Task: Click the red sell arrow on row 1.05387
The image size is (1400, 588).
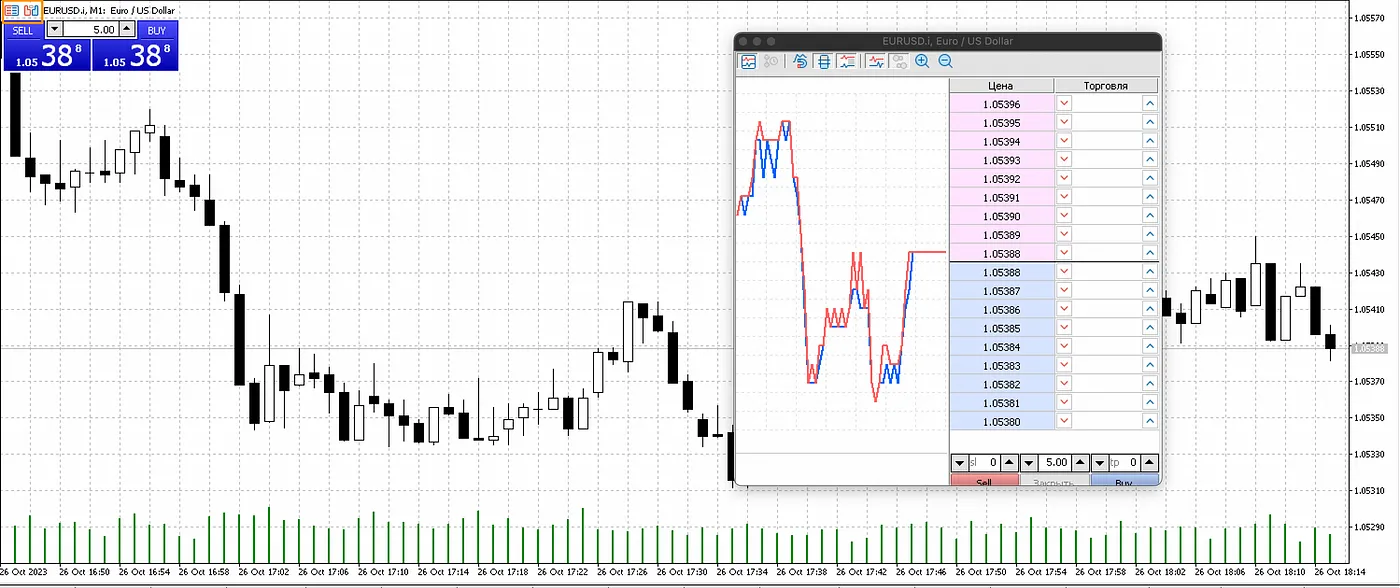Action: click(1064, 291)
